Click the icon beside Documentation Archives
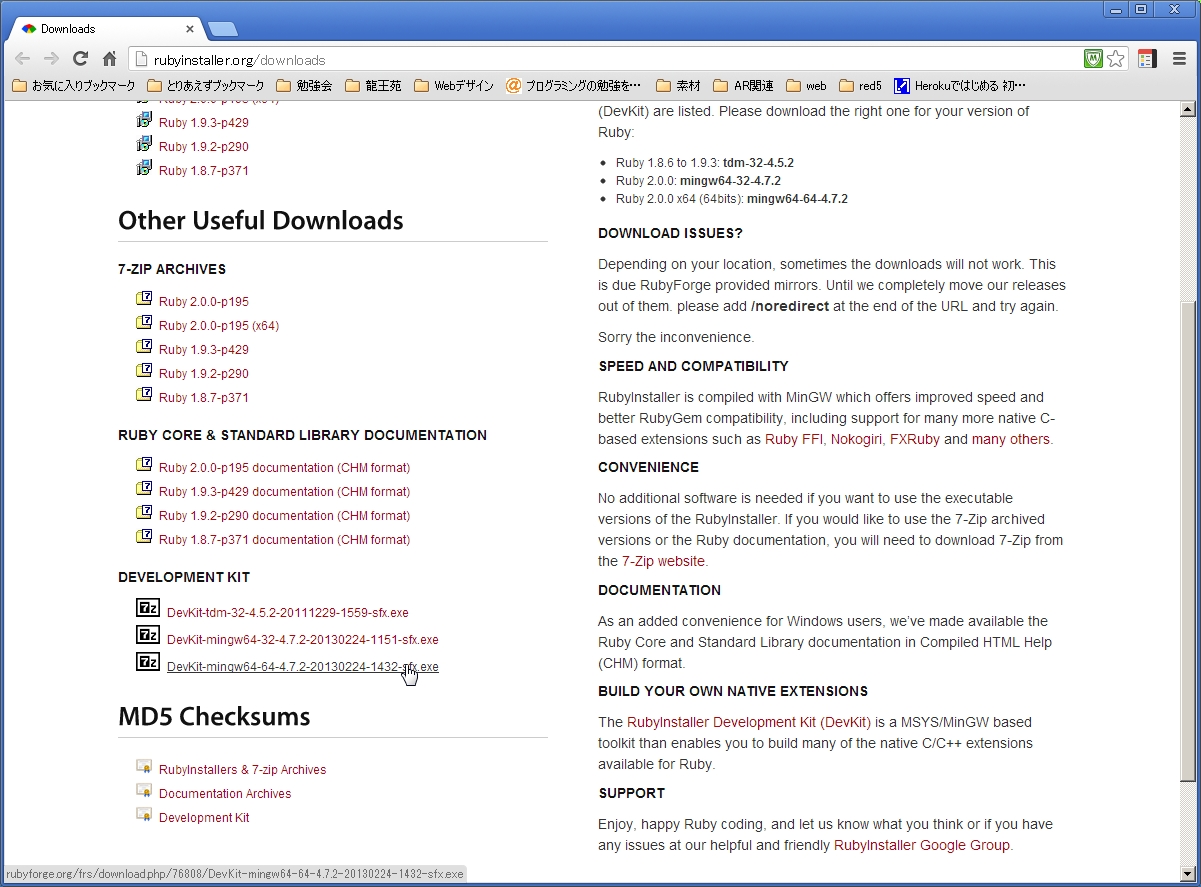Viewport: 1201px width, 887px height. pyautogui.click(x=144, y=791)
